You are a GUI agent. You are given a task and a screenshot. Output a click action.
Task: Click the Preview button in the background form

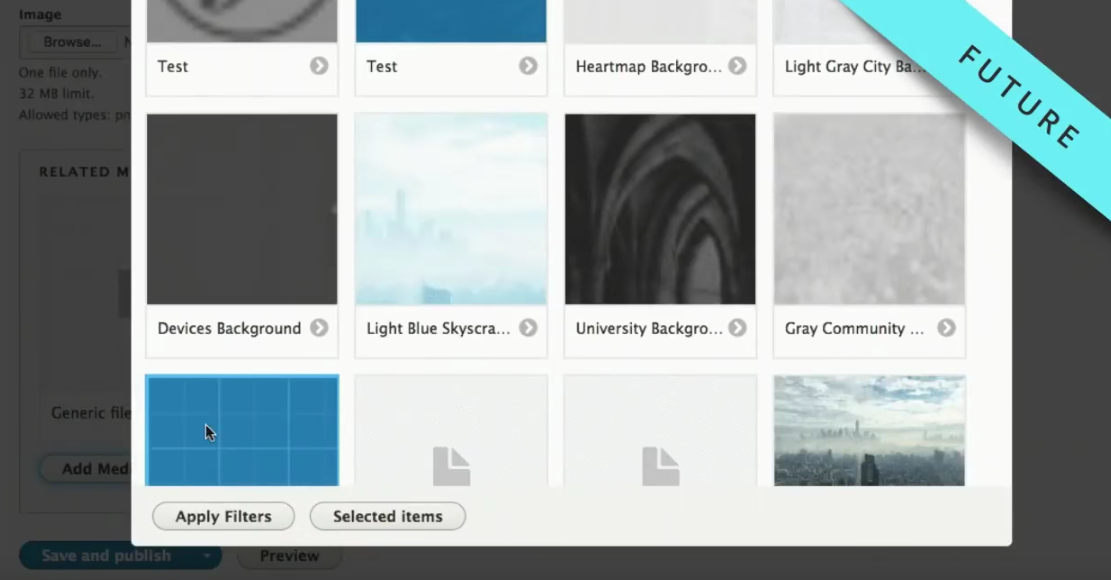[x=289, y=556]
